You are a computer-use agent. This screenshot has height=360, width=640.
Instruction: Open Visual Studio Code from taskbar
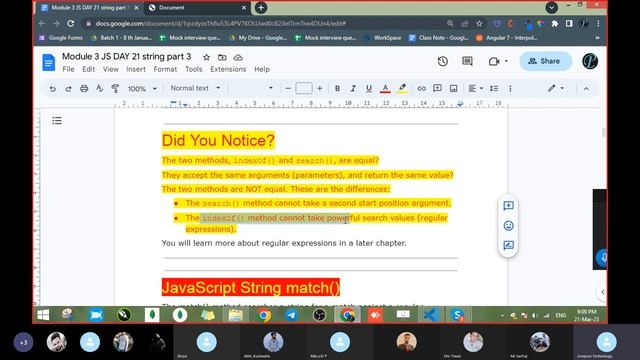[x=430, y=315]
